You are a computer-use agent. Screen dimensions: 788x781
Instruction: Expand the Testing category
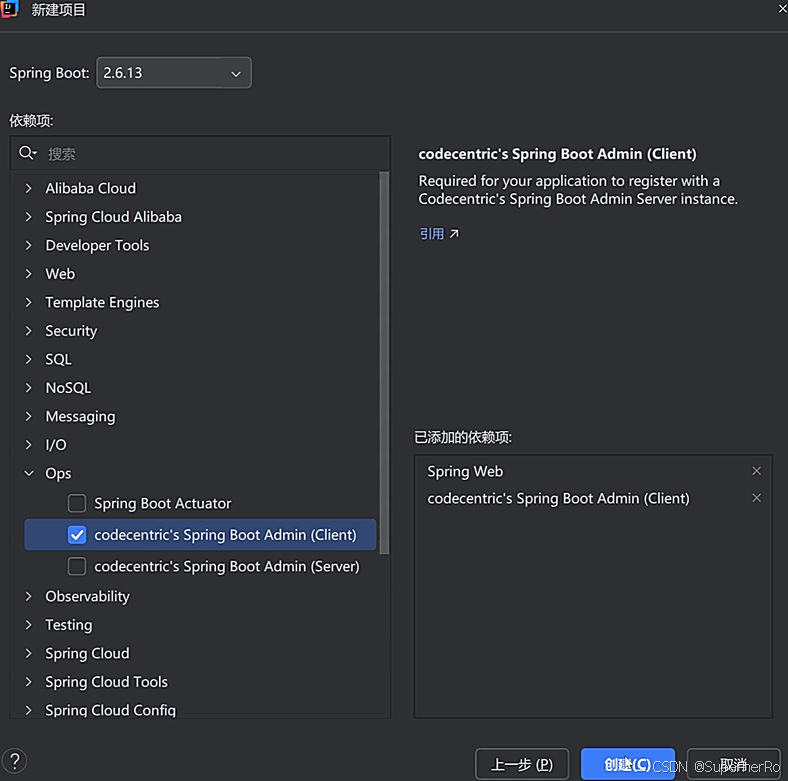click(29, 625)
